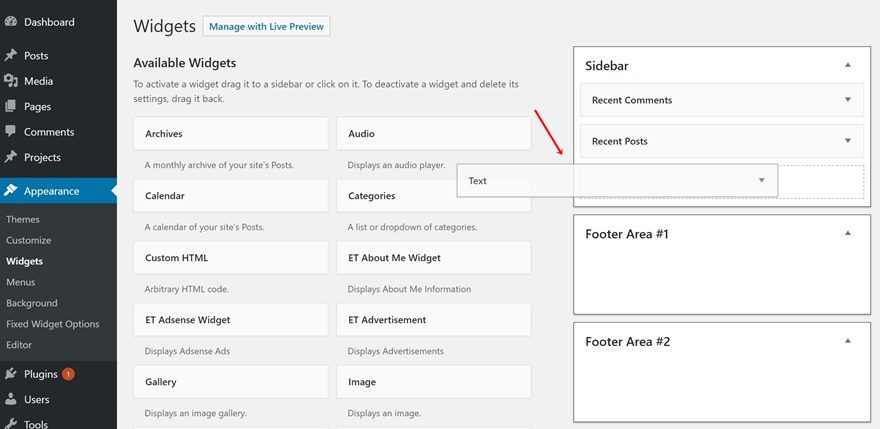This screenshot has height=429, width=880.
Task: Click the Comments speech bubble icon
Action: coord(11,132)
